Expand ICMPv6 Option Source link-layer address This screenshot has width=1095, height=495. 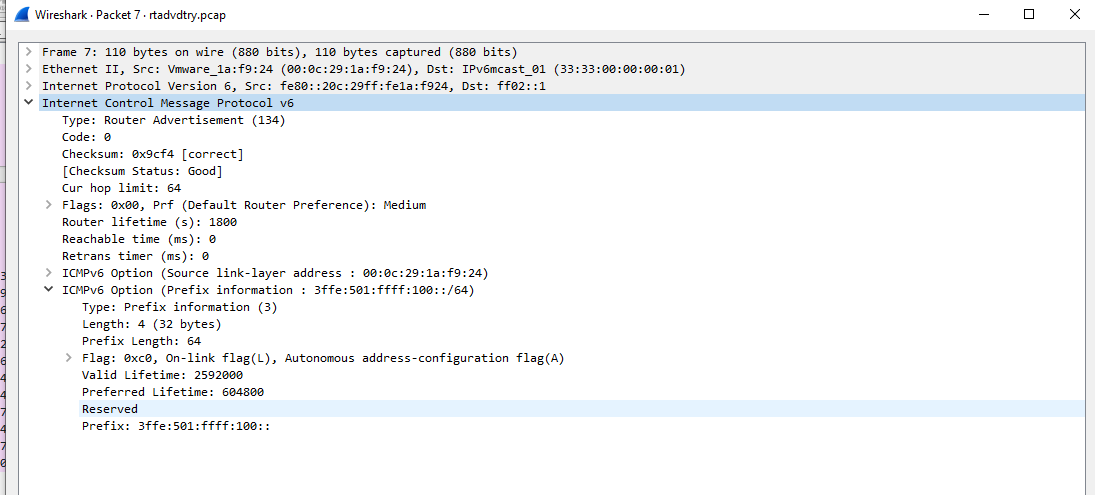pos(50,273)
